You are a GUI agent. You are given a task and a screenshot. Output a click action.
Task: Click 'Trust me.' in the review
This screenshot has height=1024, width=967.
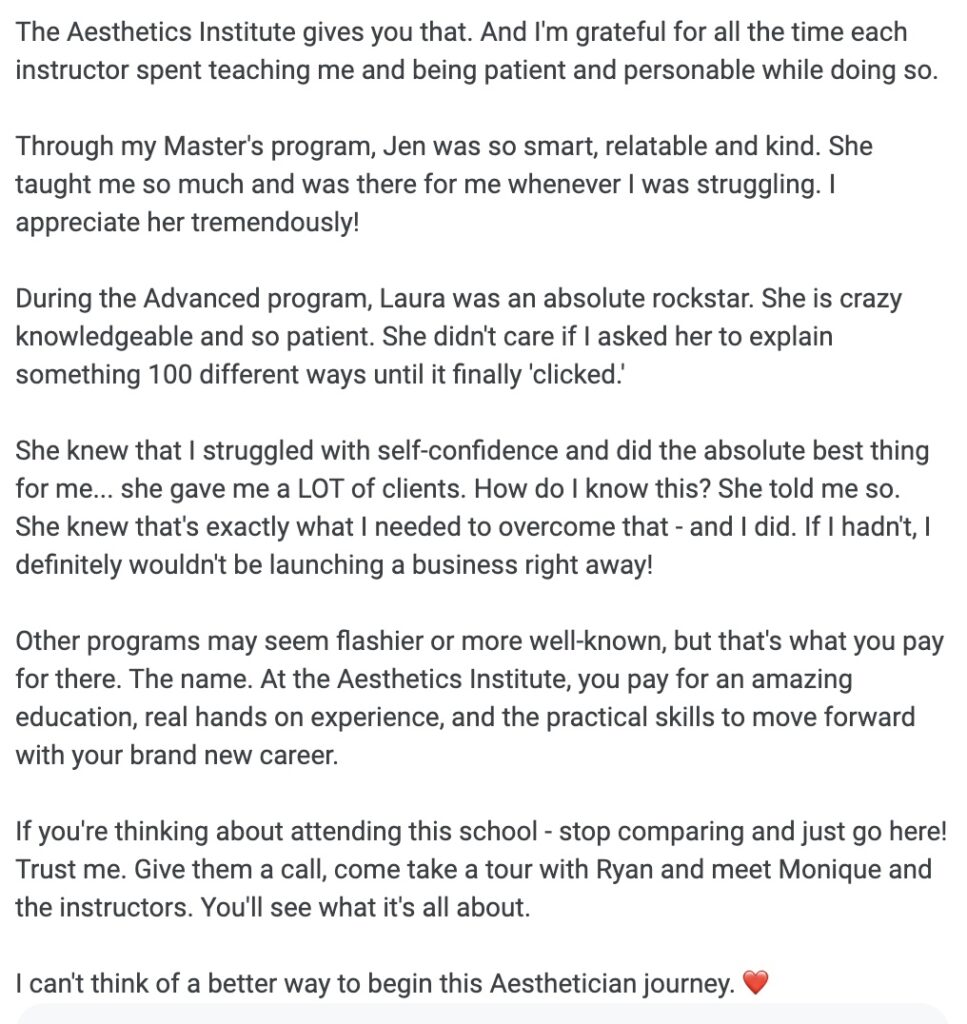71,870
